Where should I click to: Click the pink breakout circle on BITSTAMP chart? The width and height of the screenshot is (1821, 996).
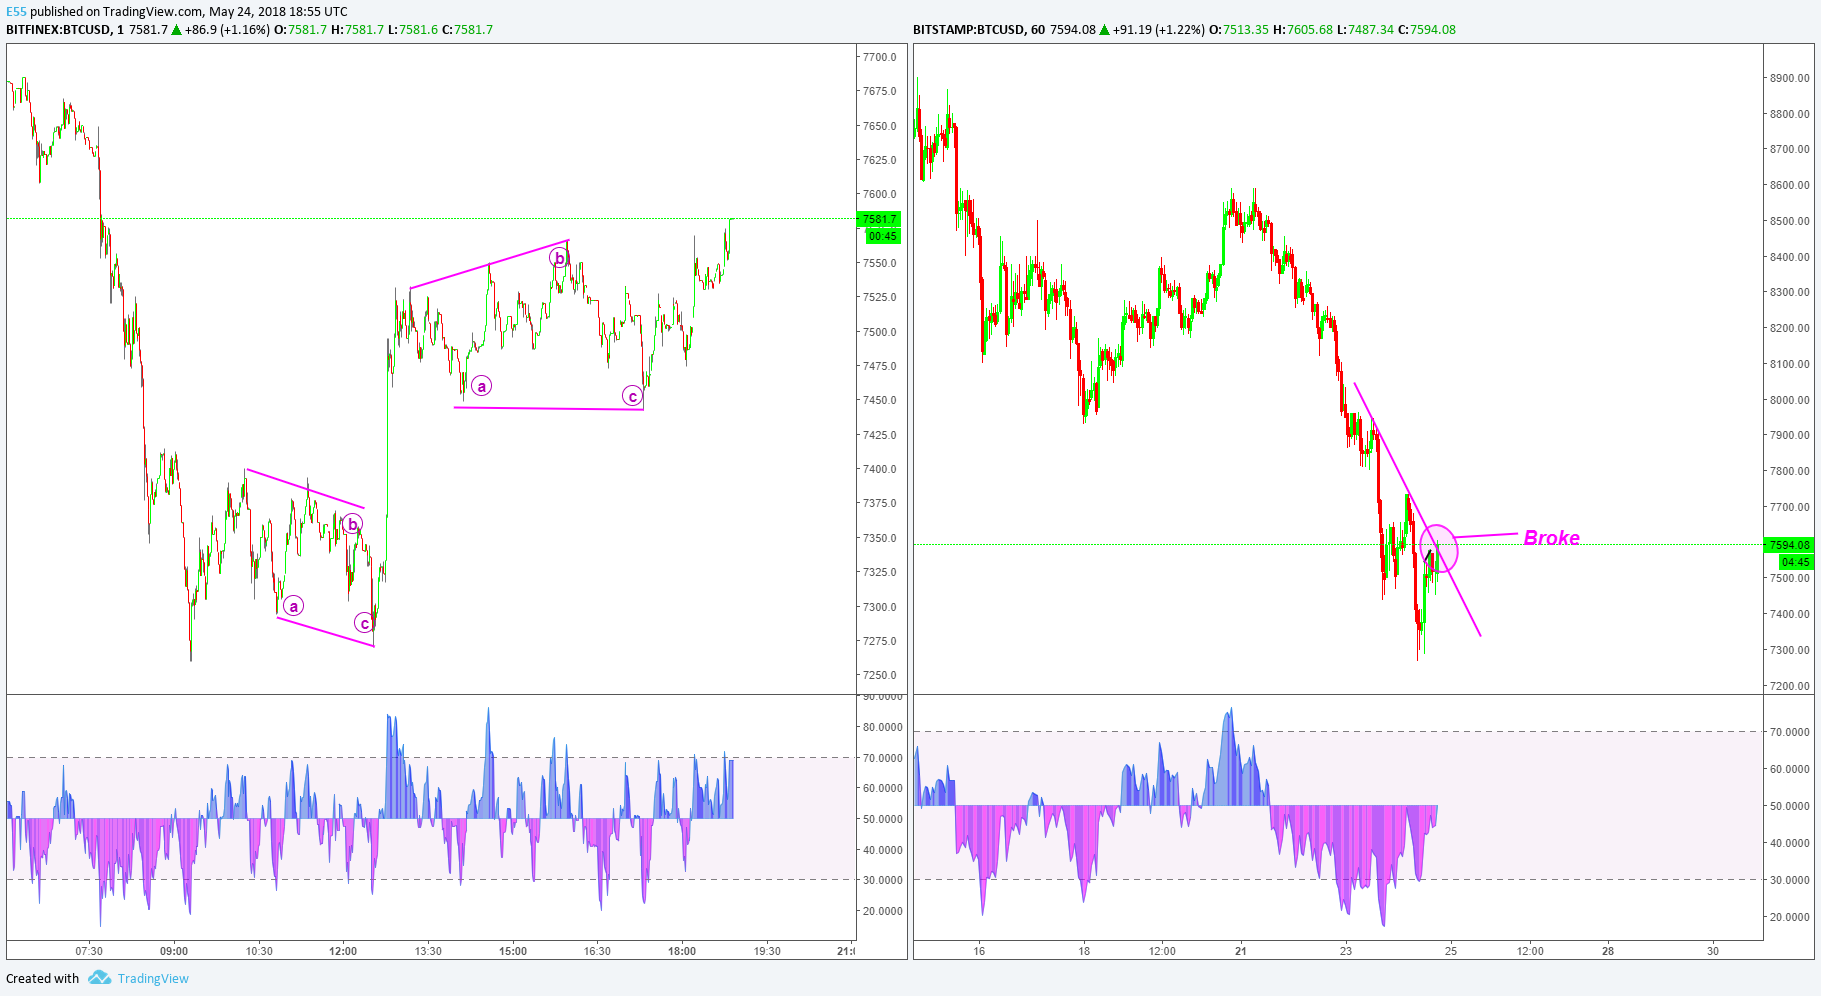[1438, 548]
